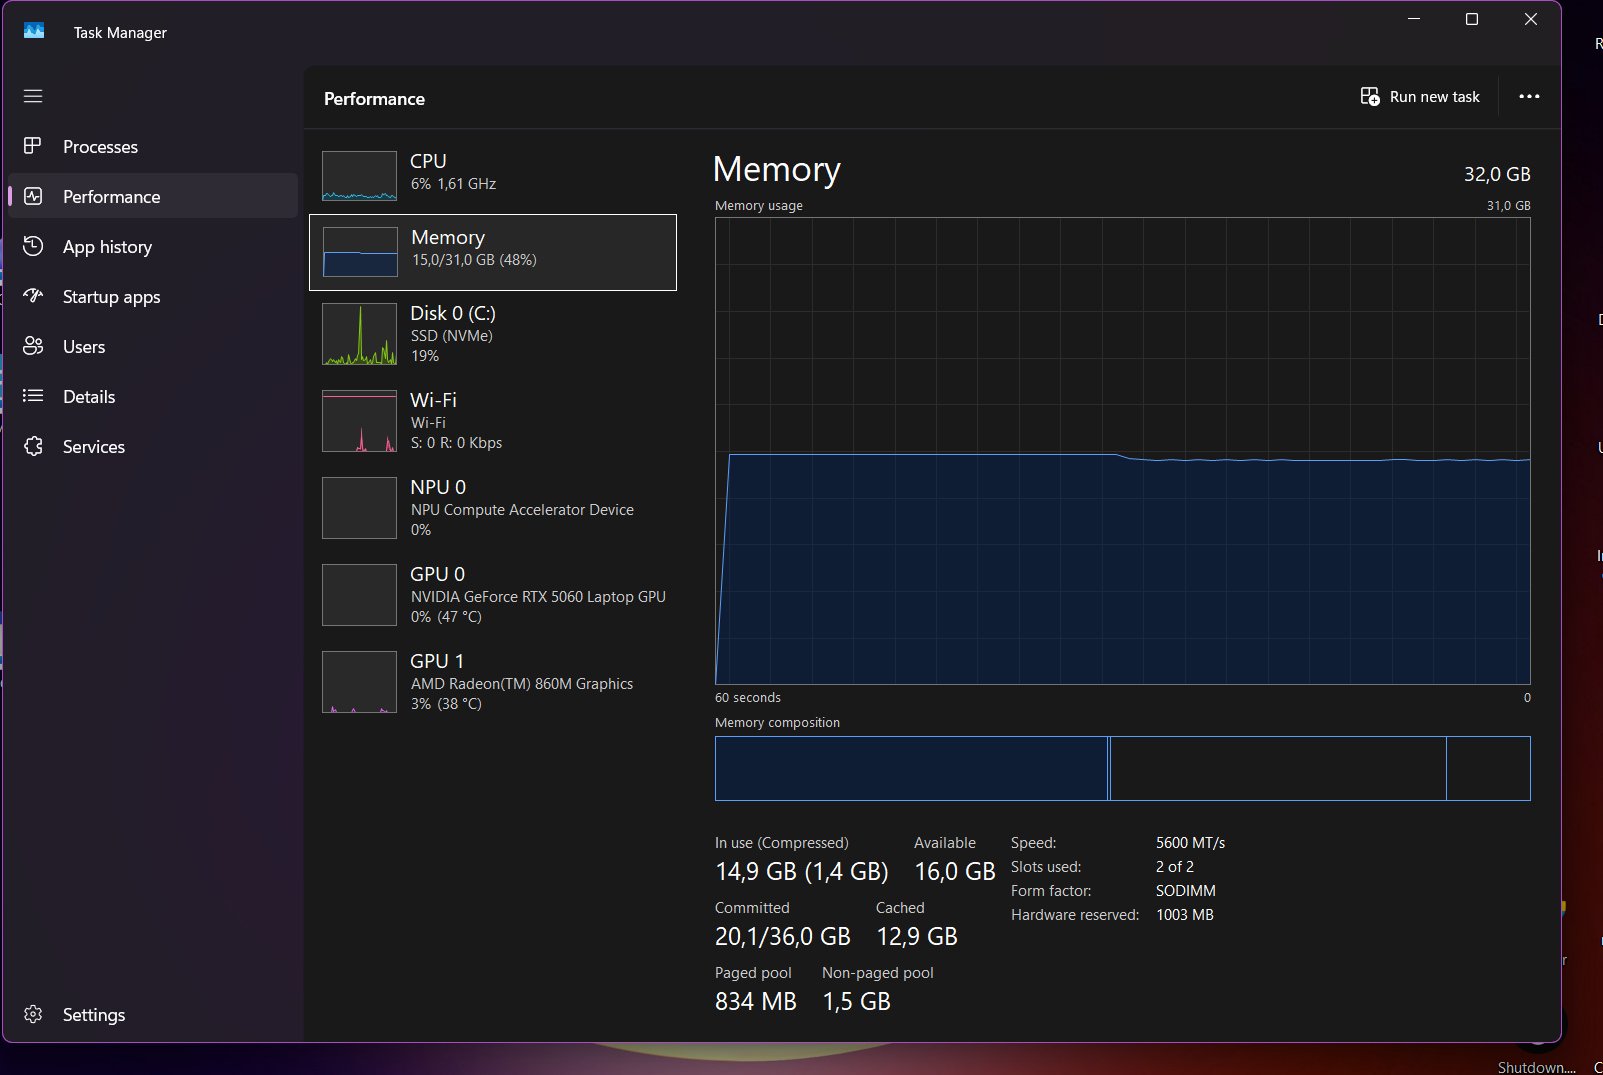Click the Committed value 20,1/36,0 GB
This screenshot has height=1075, width=1603.
(783, 937)
